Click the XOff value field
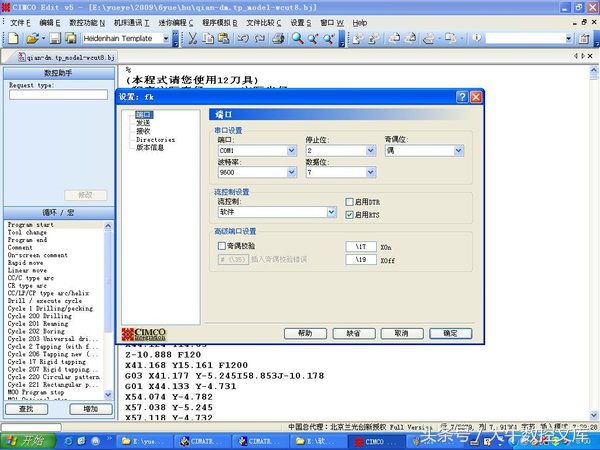600x450 pixels. coord(361,260)
